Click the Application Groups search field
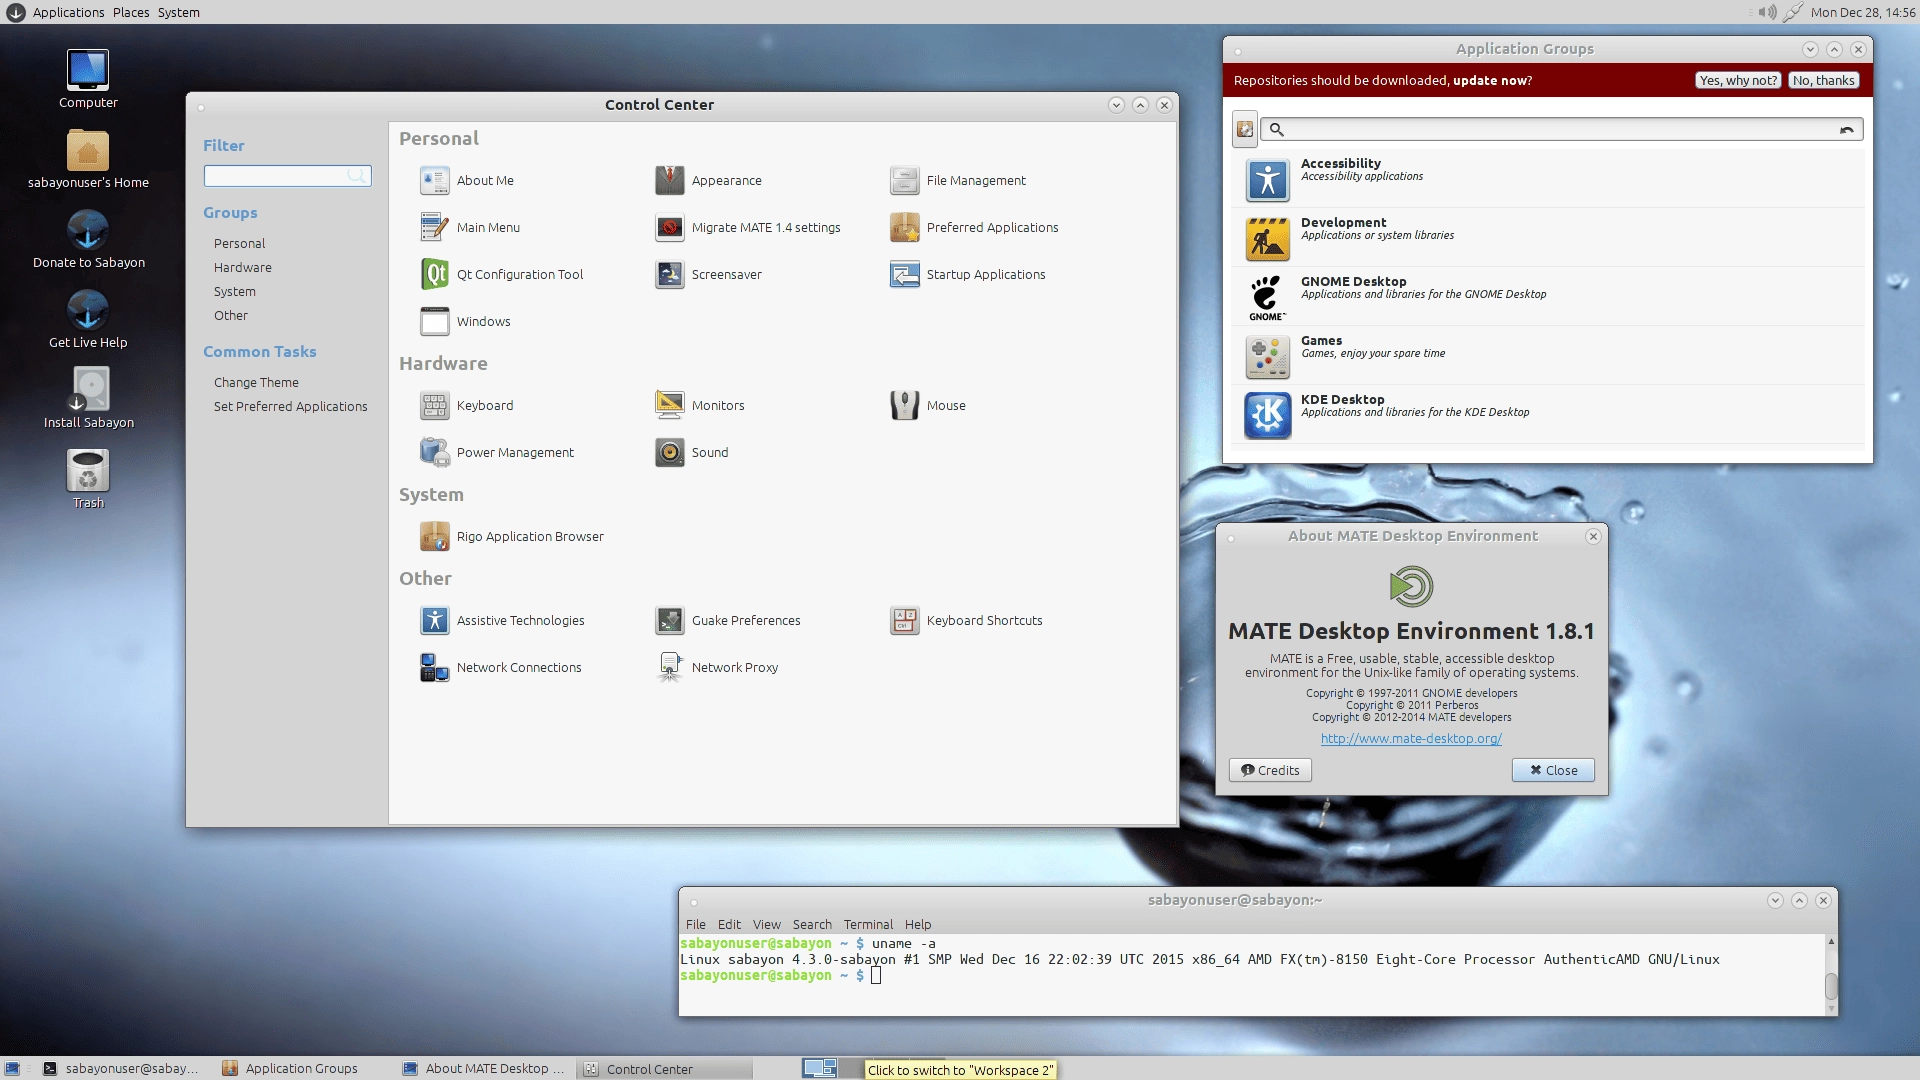Image resolution: width=1920 pixels, height=1080 pixels. (x=1561, y=130)
